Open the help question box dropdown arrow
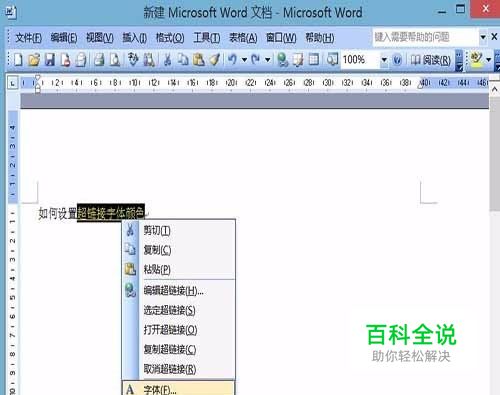 tap(483, 37)
